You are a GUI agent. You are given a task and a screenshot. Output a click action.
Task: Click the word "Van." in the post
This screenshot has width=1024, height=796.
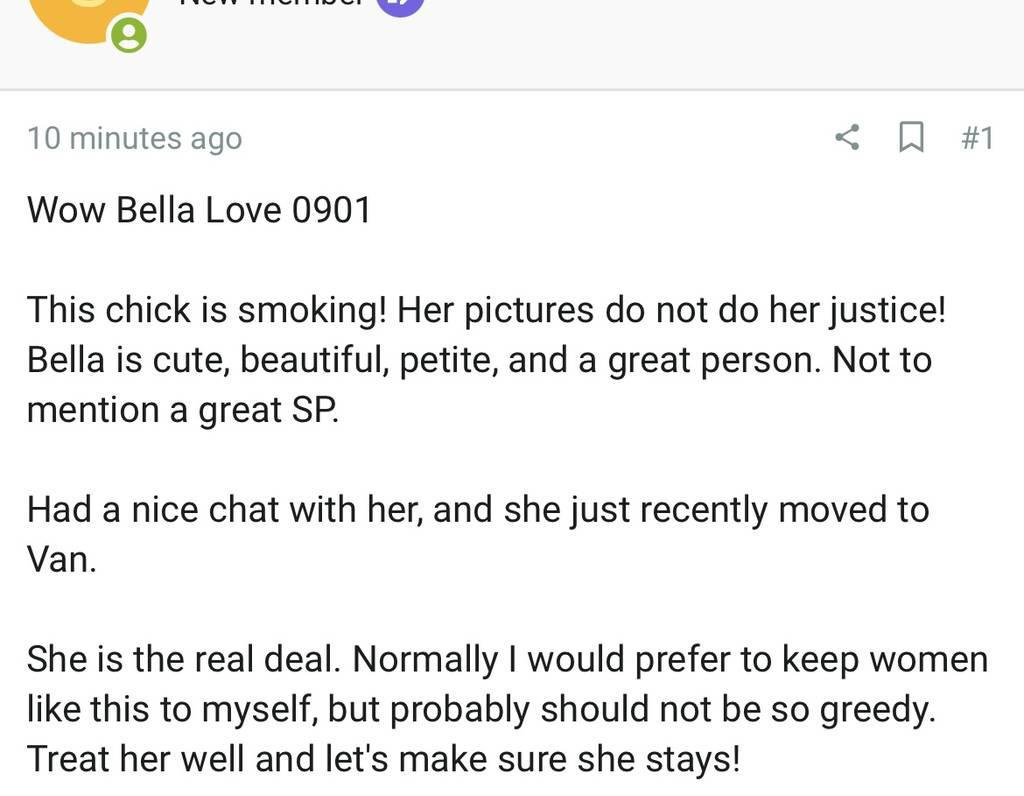62,560
